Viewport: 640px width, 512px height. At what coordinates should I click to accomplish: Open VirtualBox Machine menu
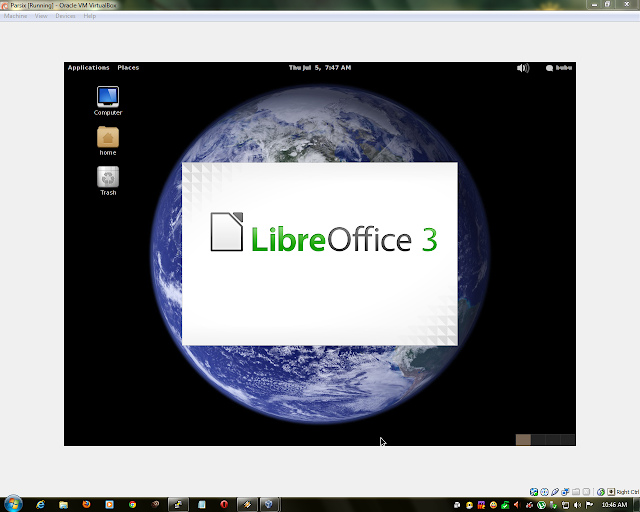tap(16, 16)
